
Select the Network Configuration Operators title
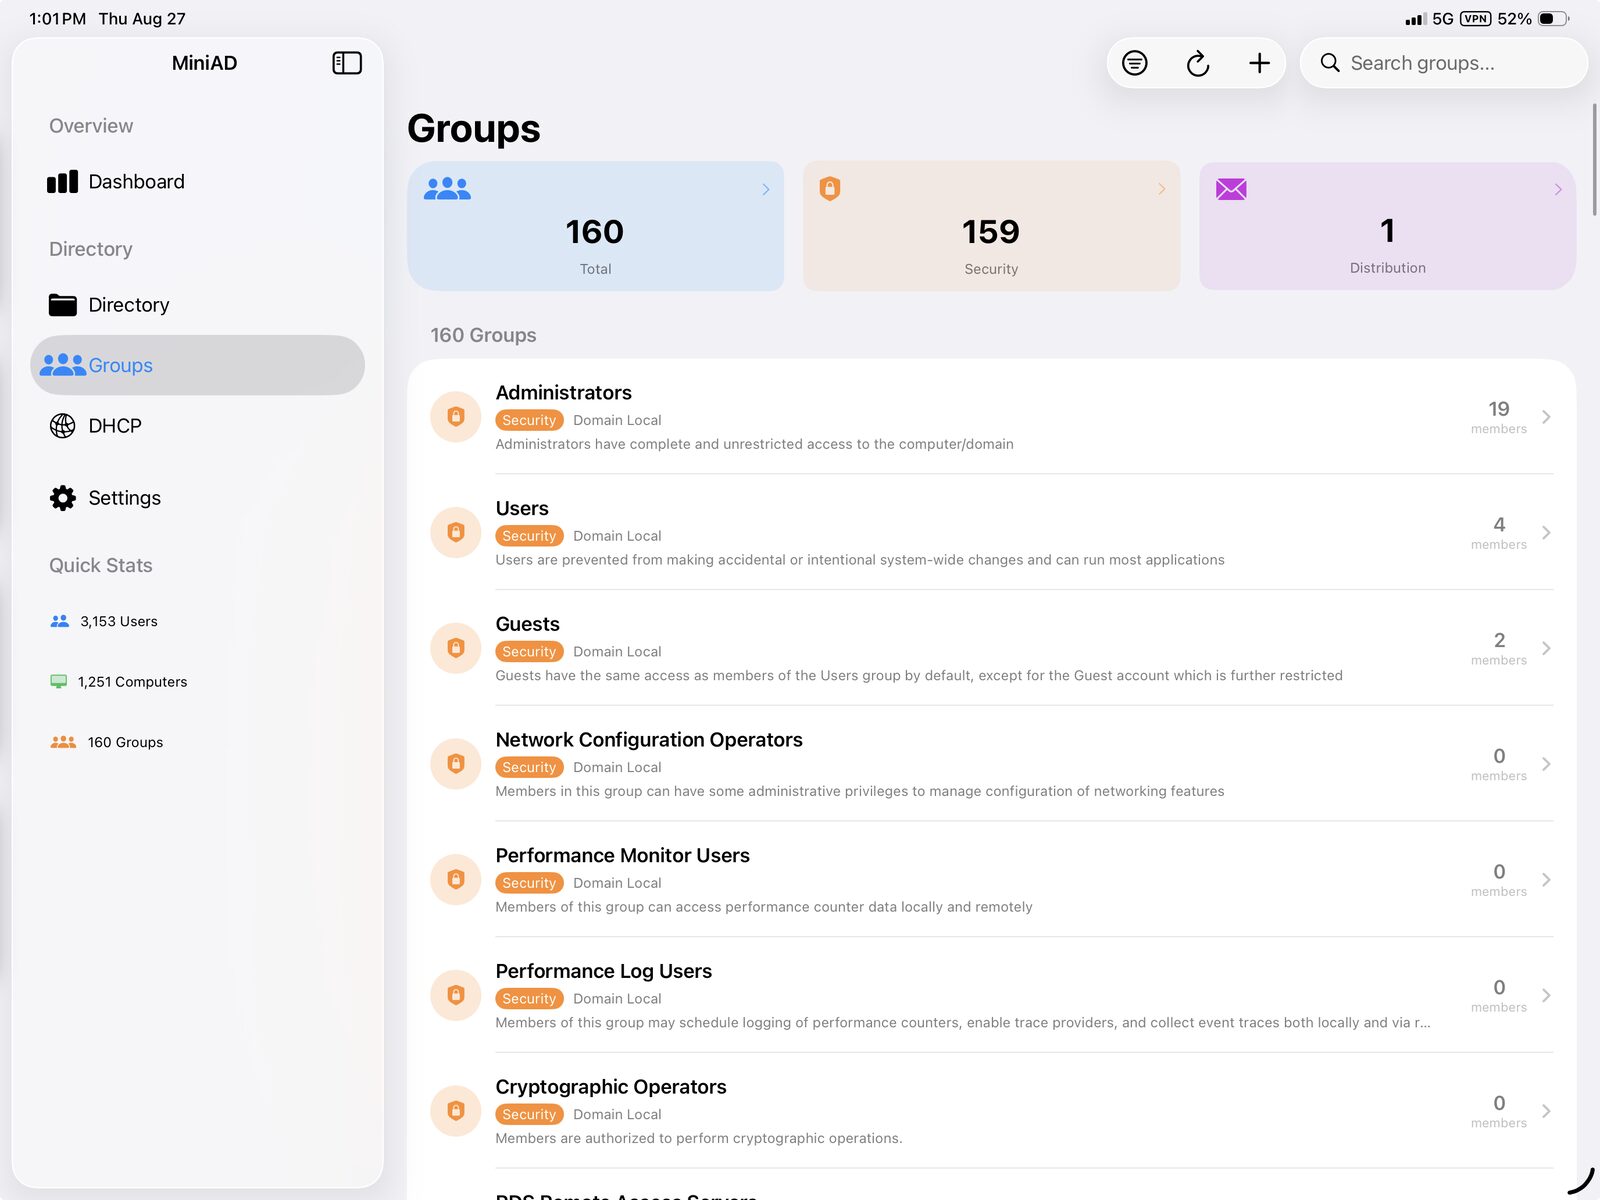click(x=649, y=740)
